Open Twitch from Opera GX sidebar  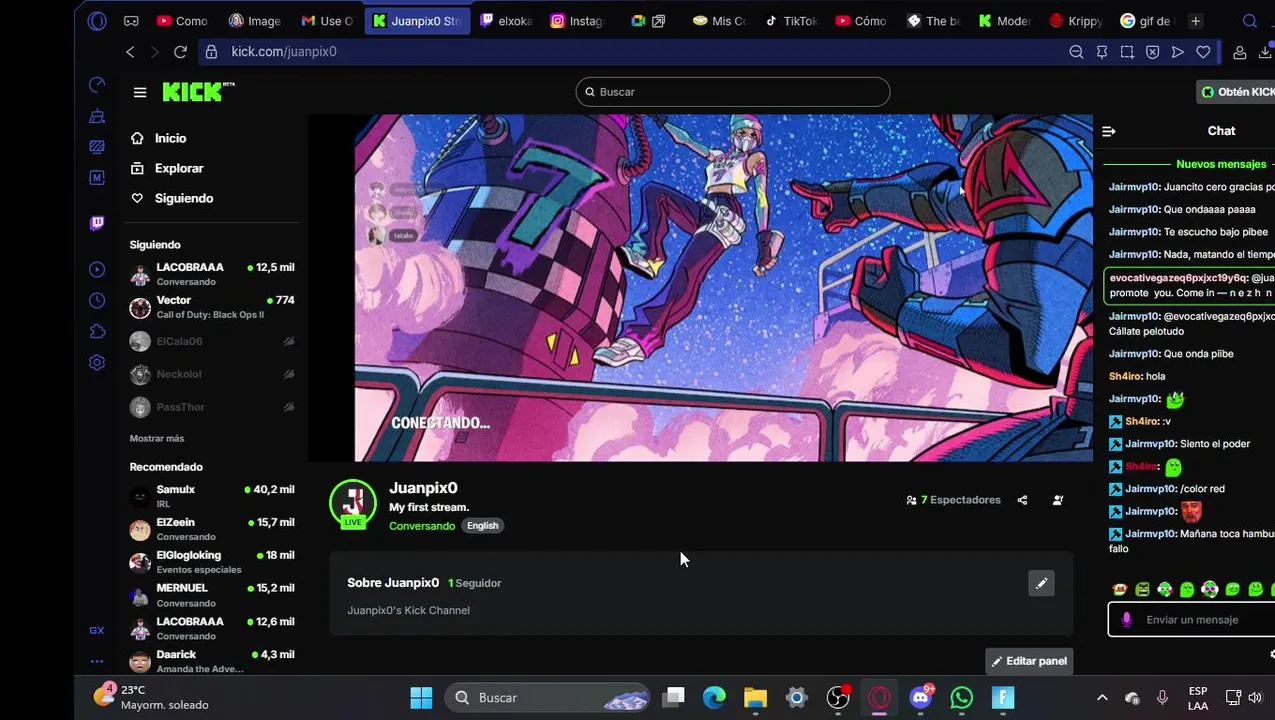97,223
